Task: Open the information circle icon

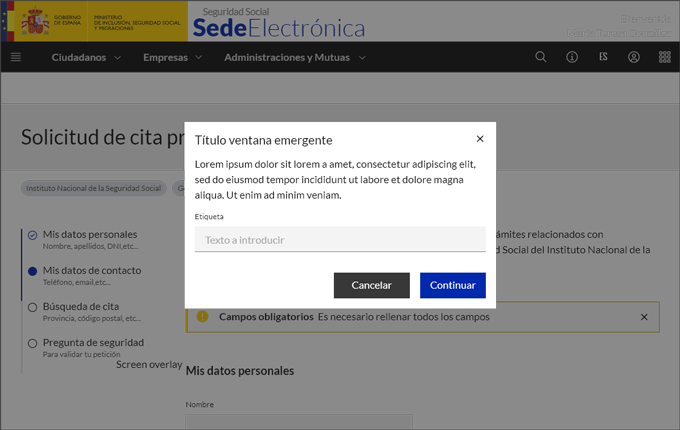Action: pyautogui.click(x=572, y=57)
